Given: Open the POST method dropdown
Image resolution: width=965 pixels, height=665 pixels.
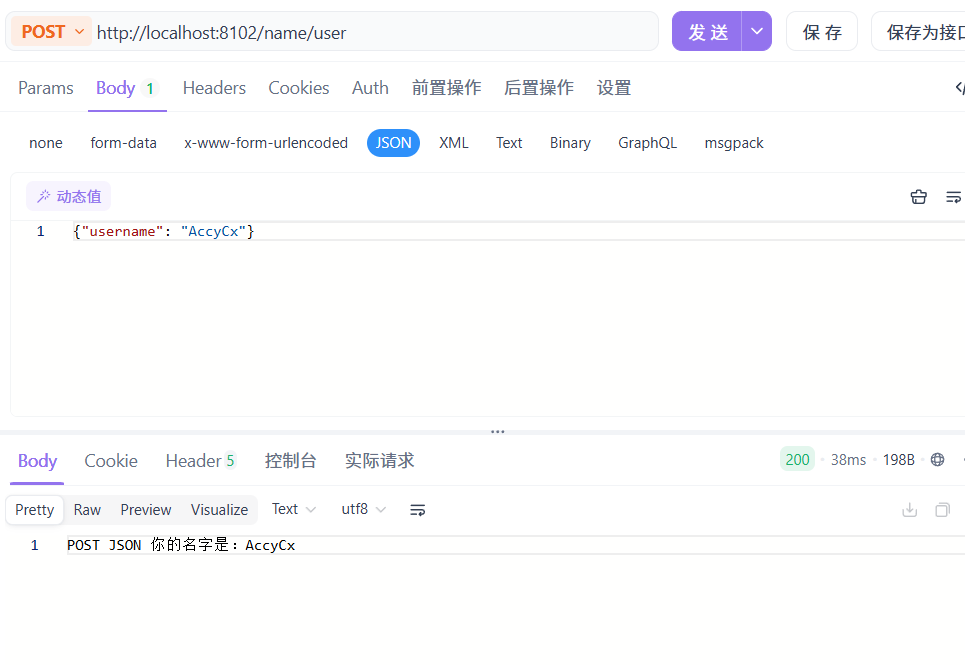Looking at the screenshot, I should point(50,31).
